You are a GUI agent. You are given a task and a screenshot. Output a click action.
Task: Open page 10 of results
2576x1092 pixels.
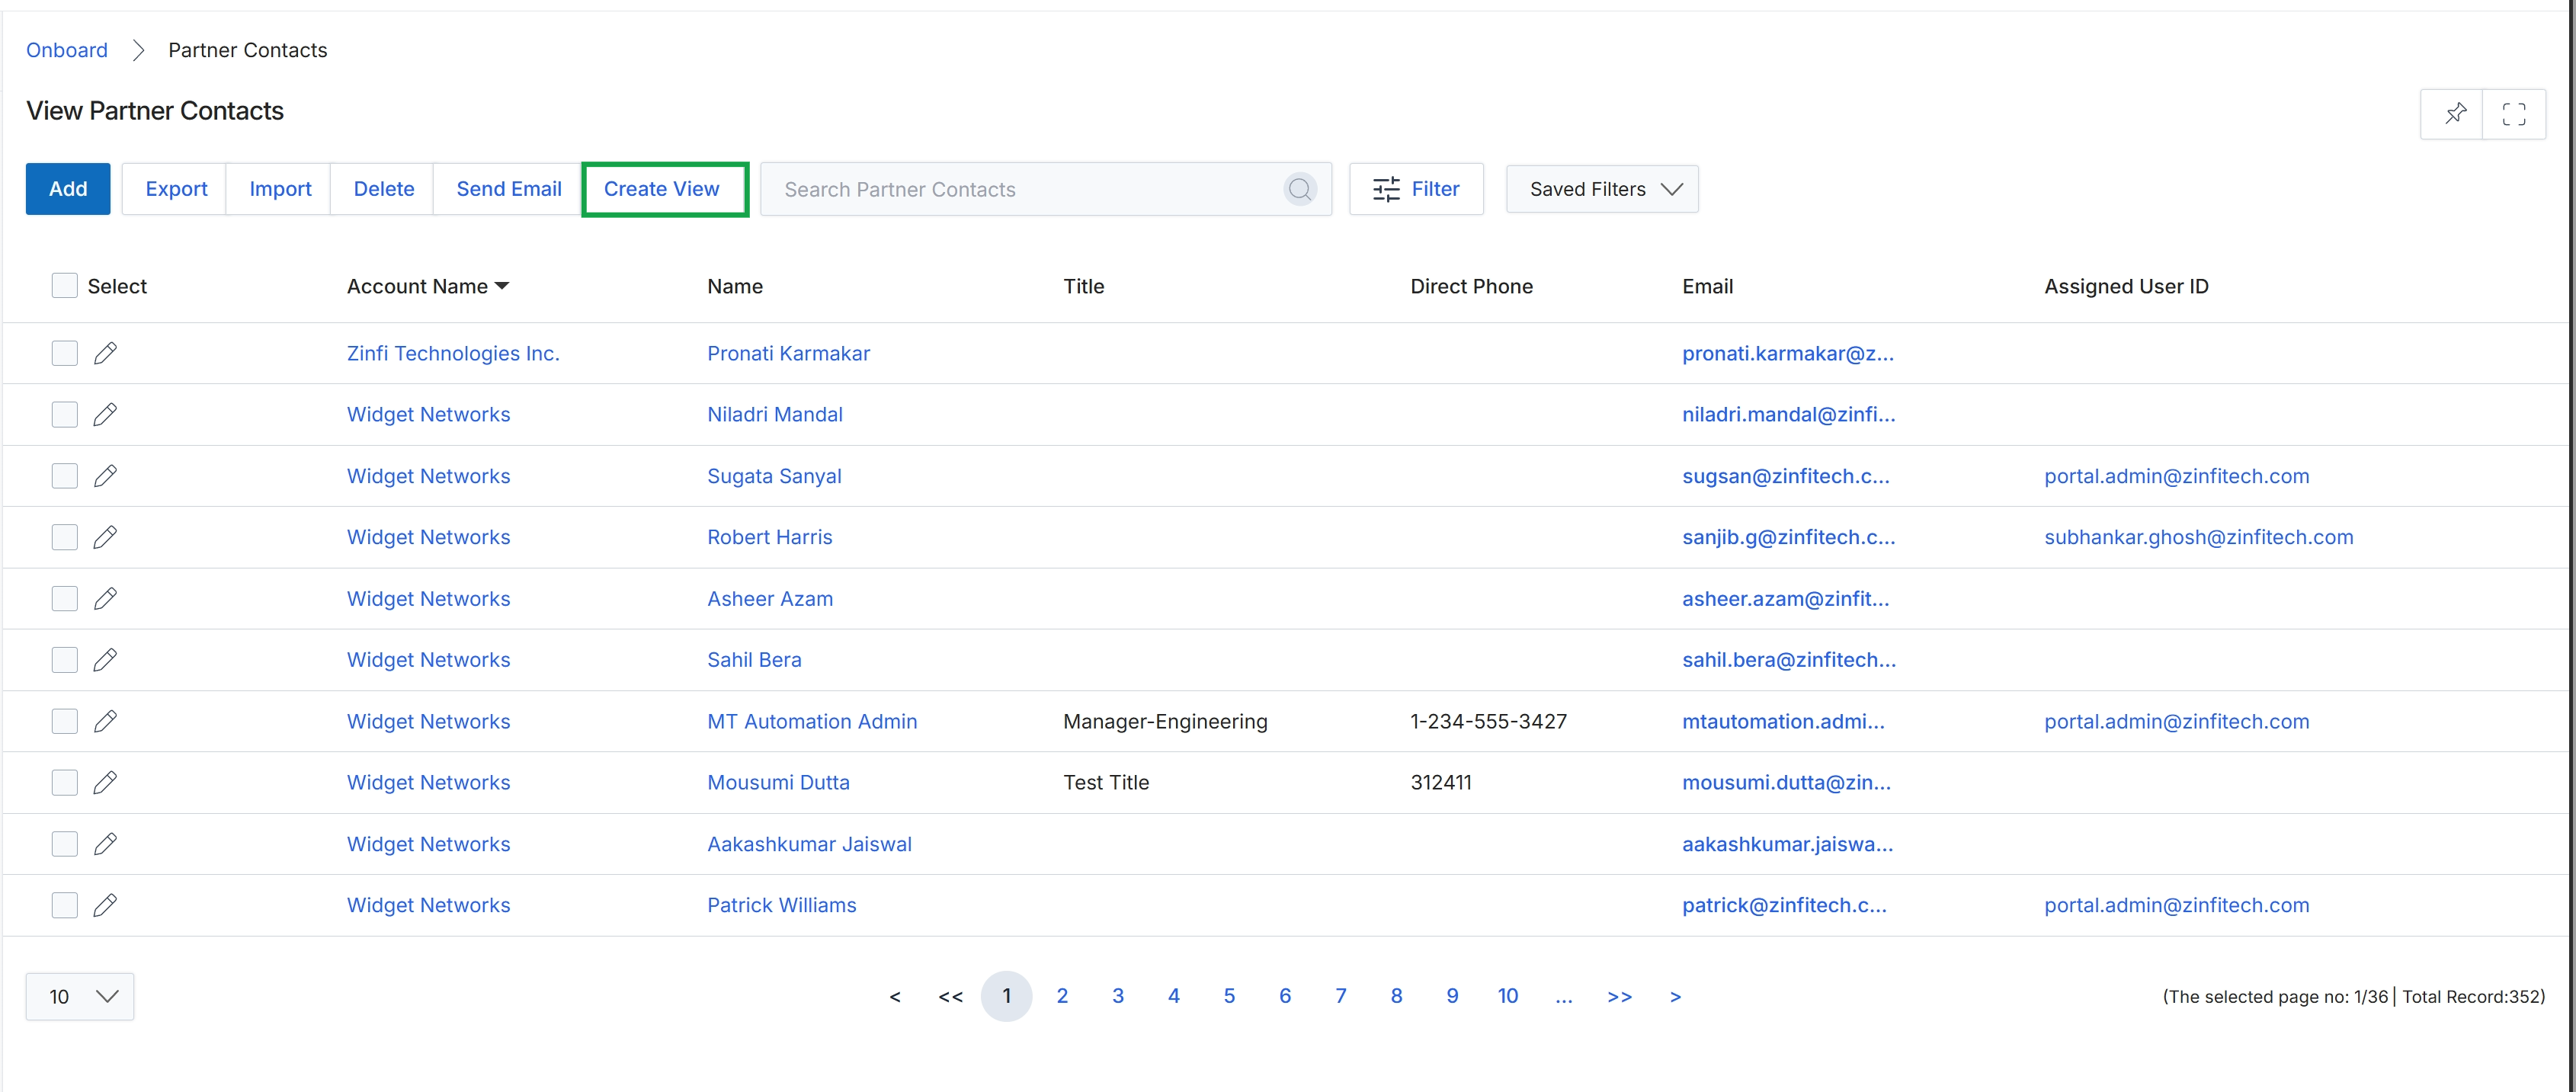1508,996
